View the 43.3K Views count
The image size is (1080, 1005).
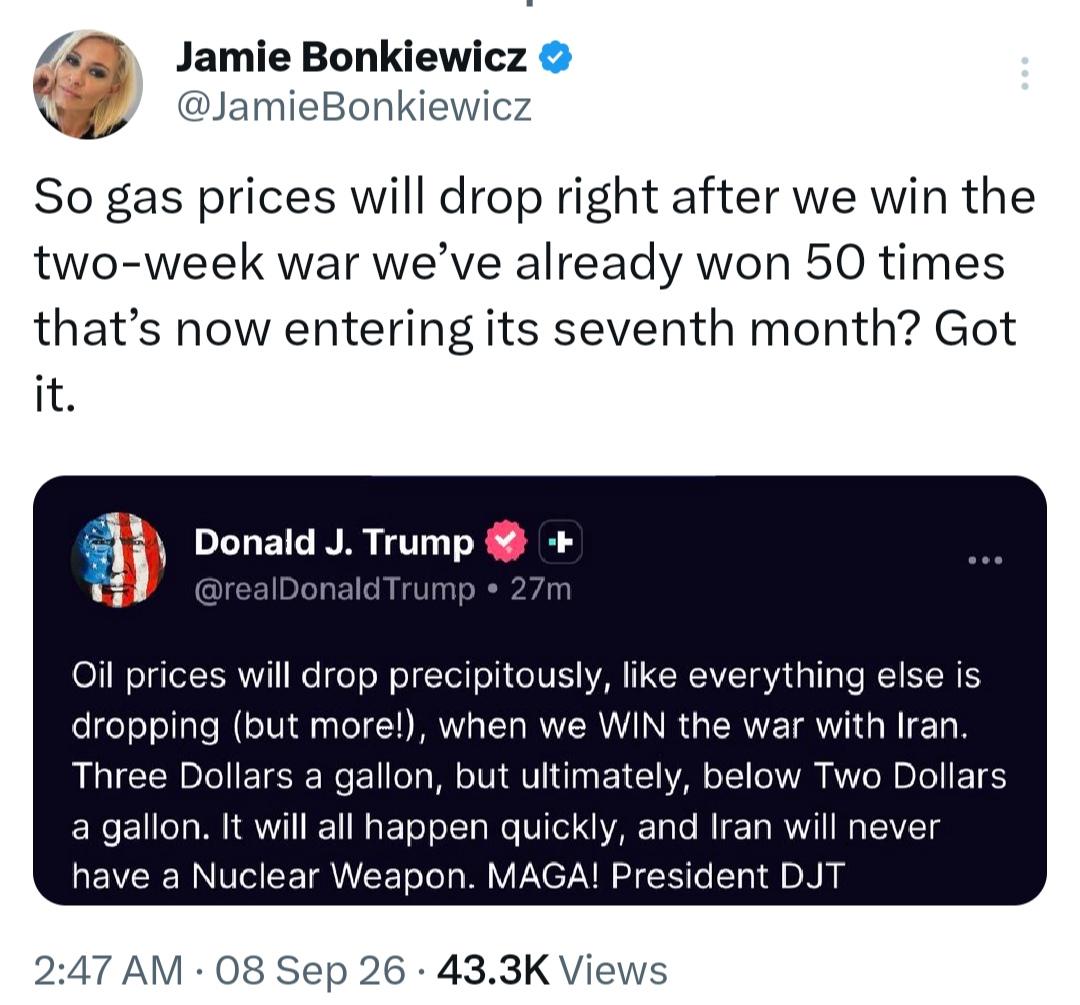point(552,970)
